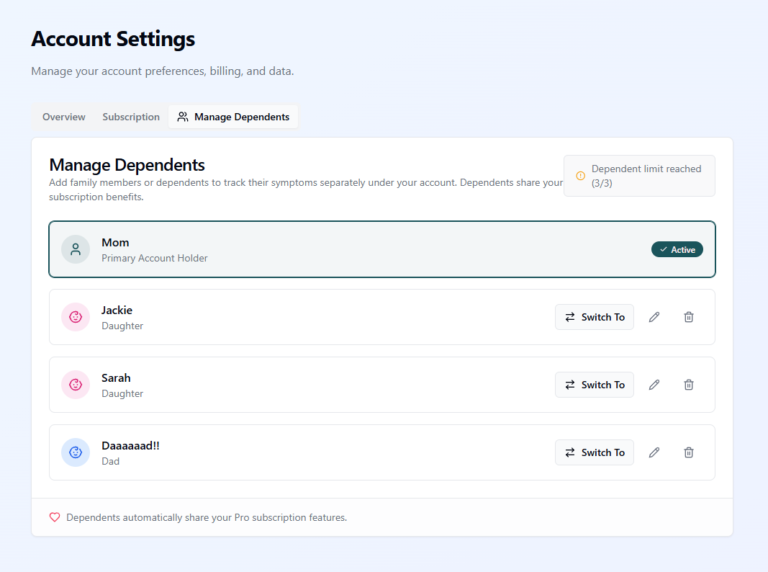The height and width of the screenshot is (572, 768).
Task: Delete Jackie using the trash icon
Action: point(689,317)
